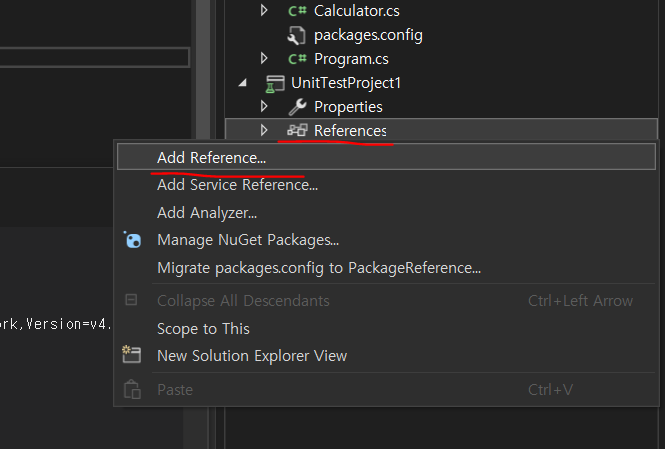Click the New Solution Explorer View icon
Viewport: 665px width, 449px height.
pos(132,355)
